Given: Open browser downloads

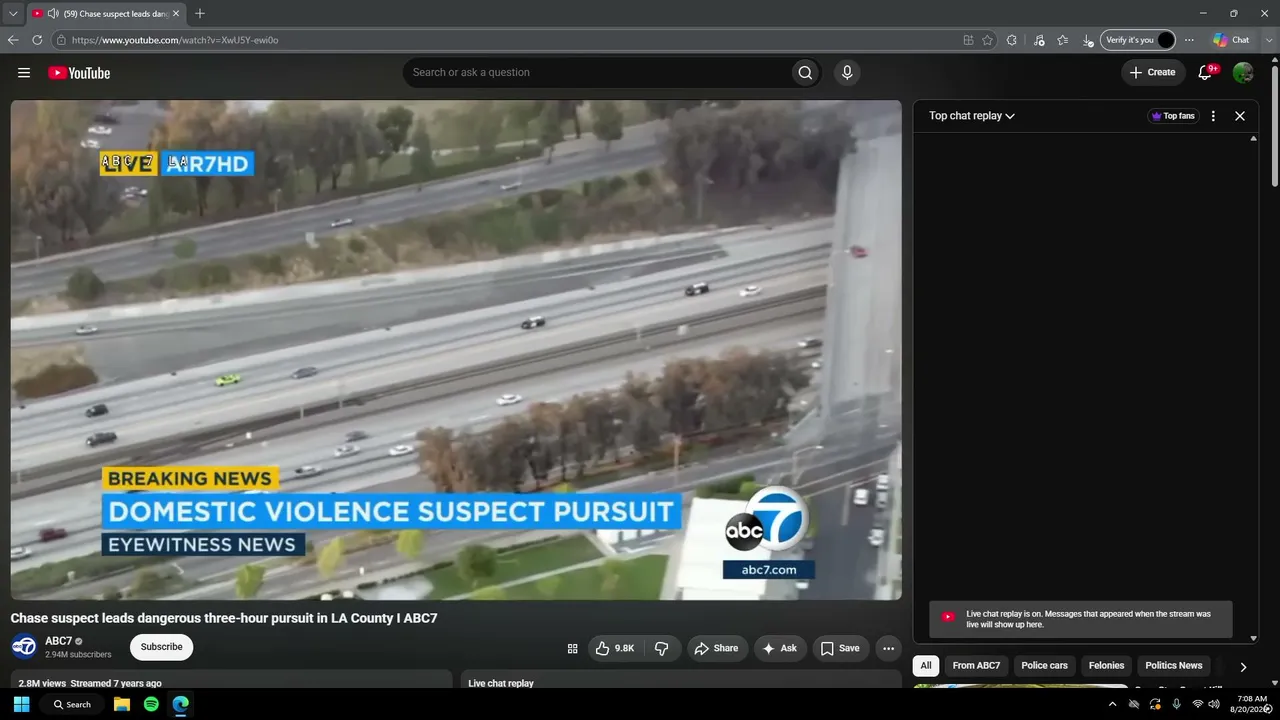Looking at the screenshot, I should [1088, 40].
